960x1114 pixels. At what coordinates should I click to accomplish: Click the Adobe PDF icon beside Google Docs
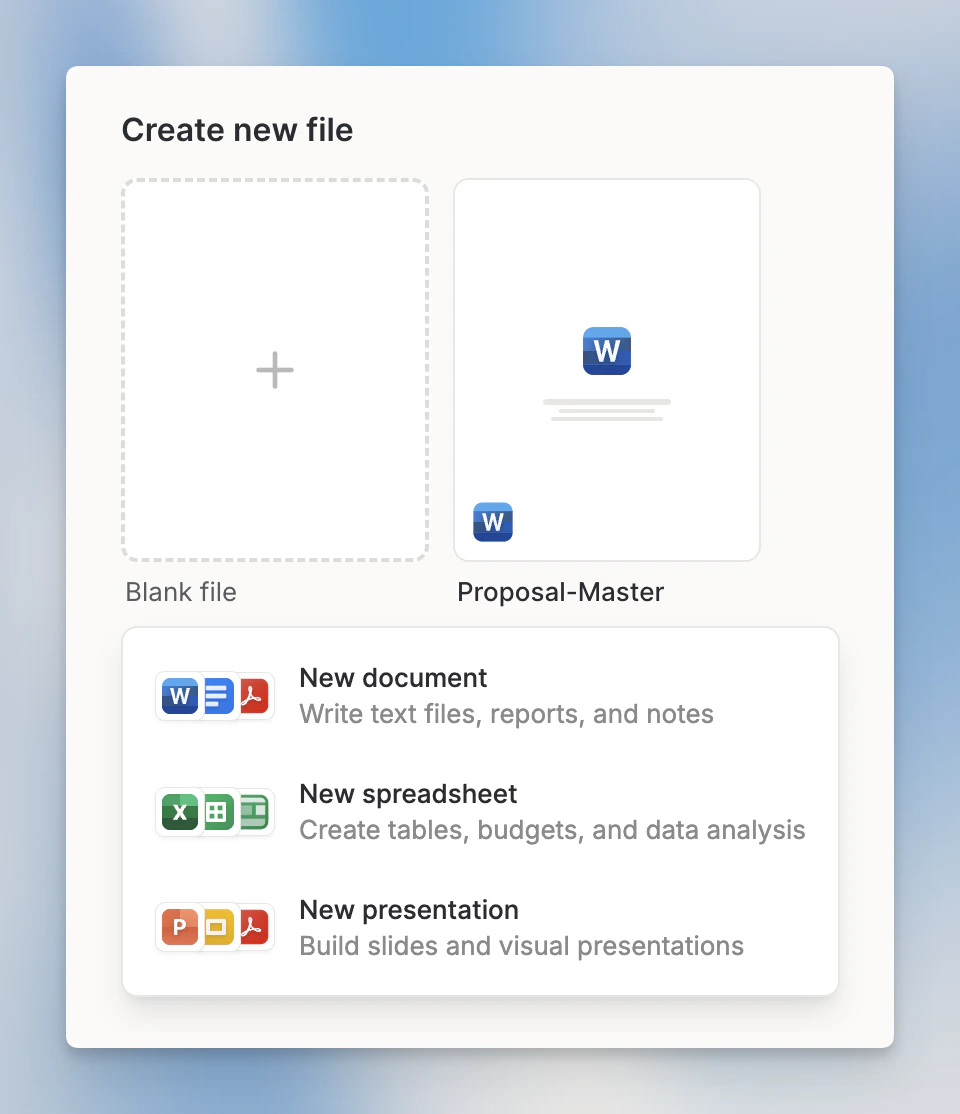(x=250, y=695)
